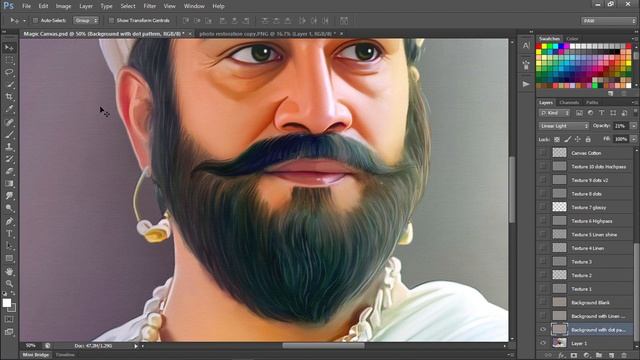The width and height of the screenshot is (640, 360).
Task: Select the Dodge tool
Action: point(9,209)
